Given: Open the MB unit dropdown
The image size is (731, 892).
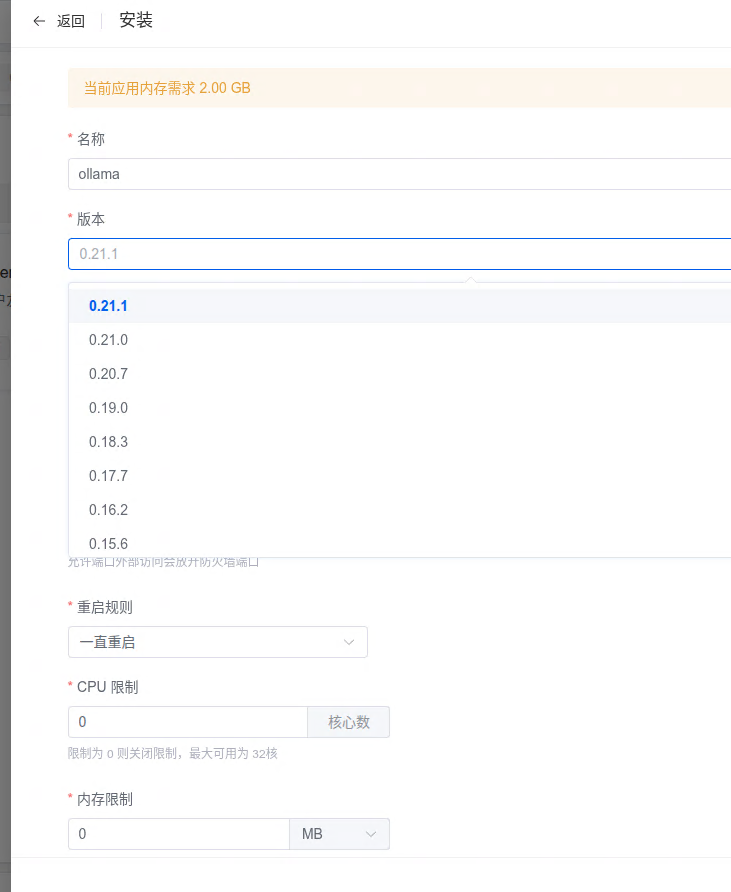Looking at the screenshot, I should [339, 834].
